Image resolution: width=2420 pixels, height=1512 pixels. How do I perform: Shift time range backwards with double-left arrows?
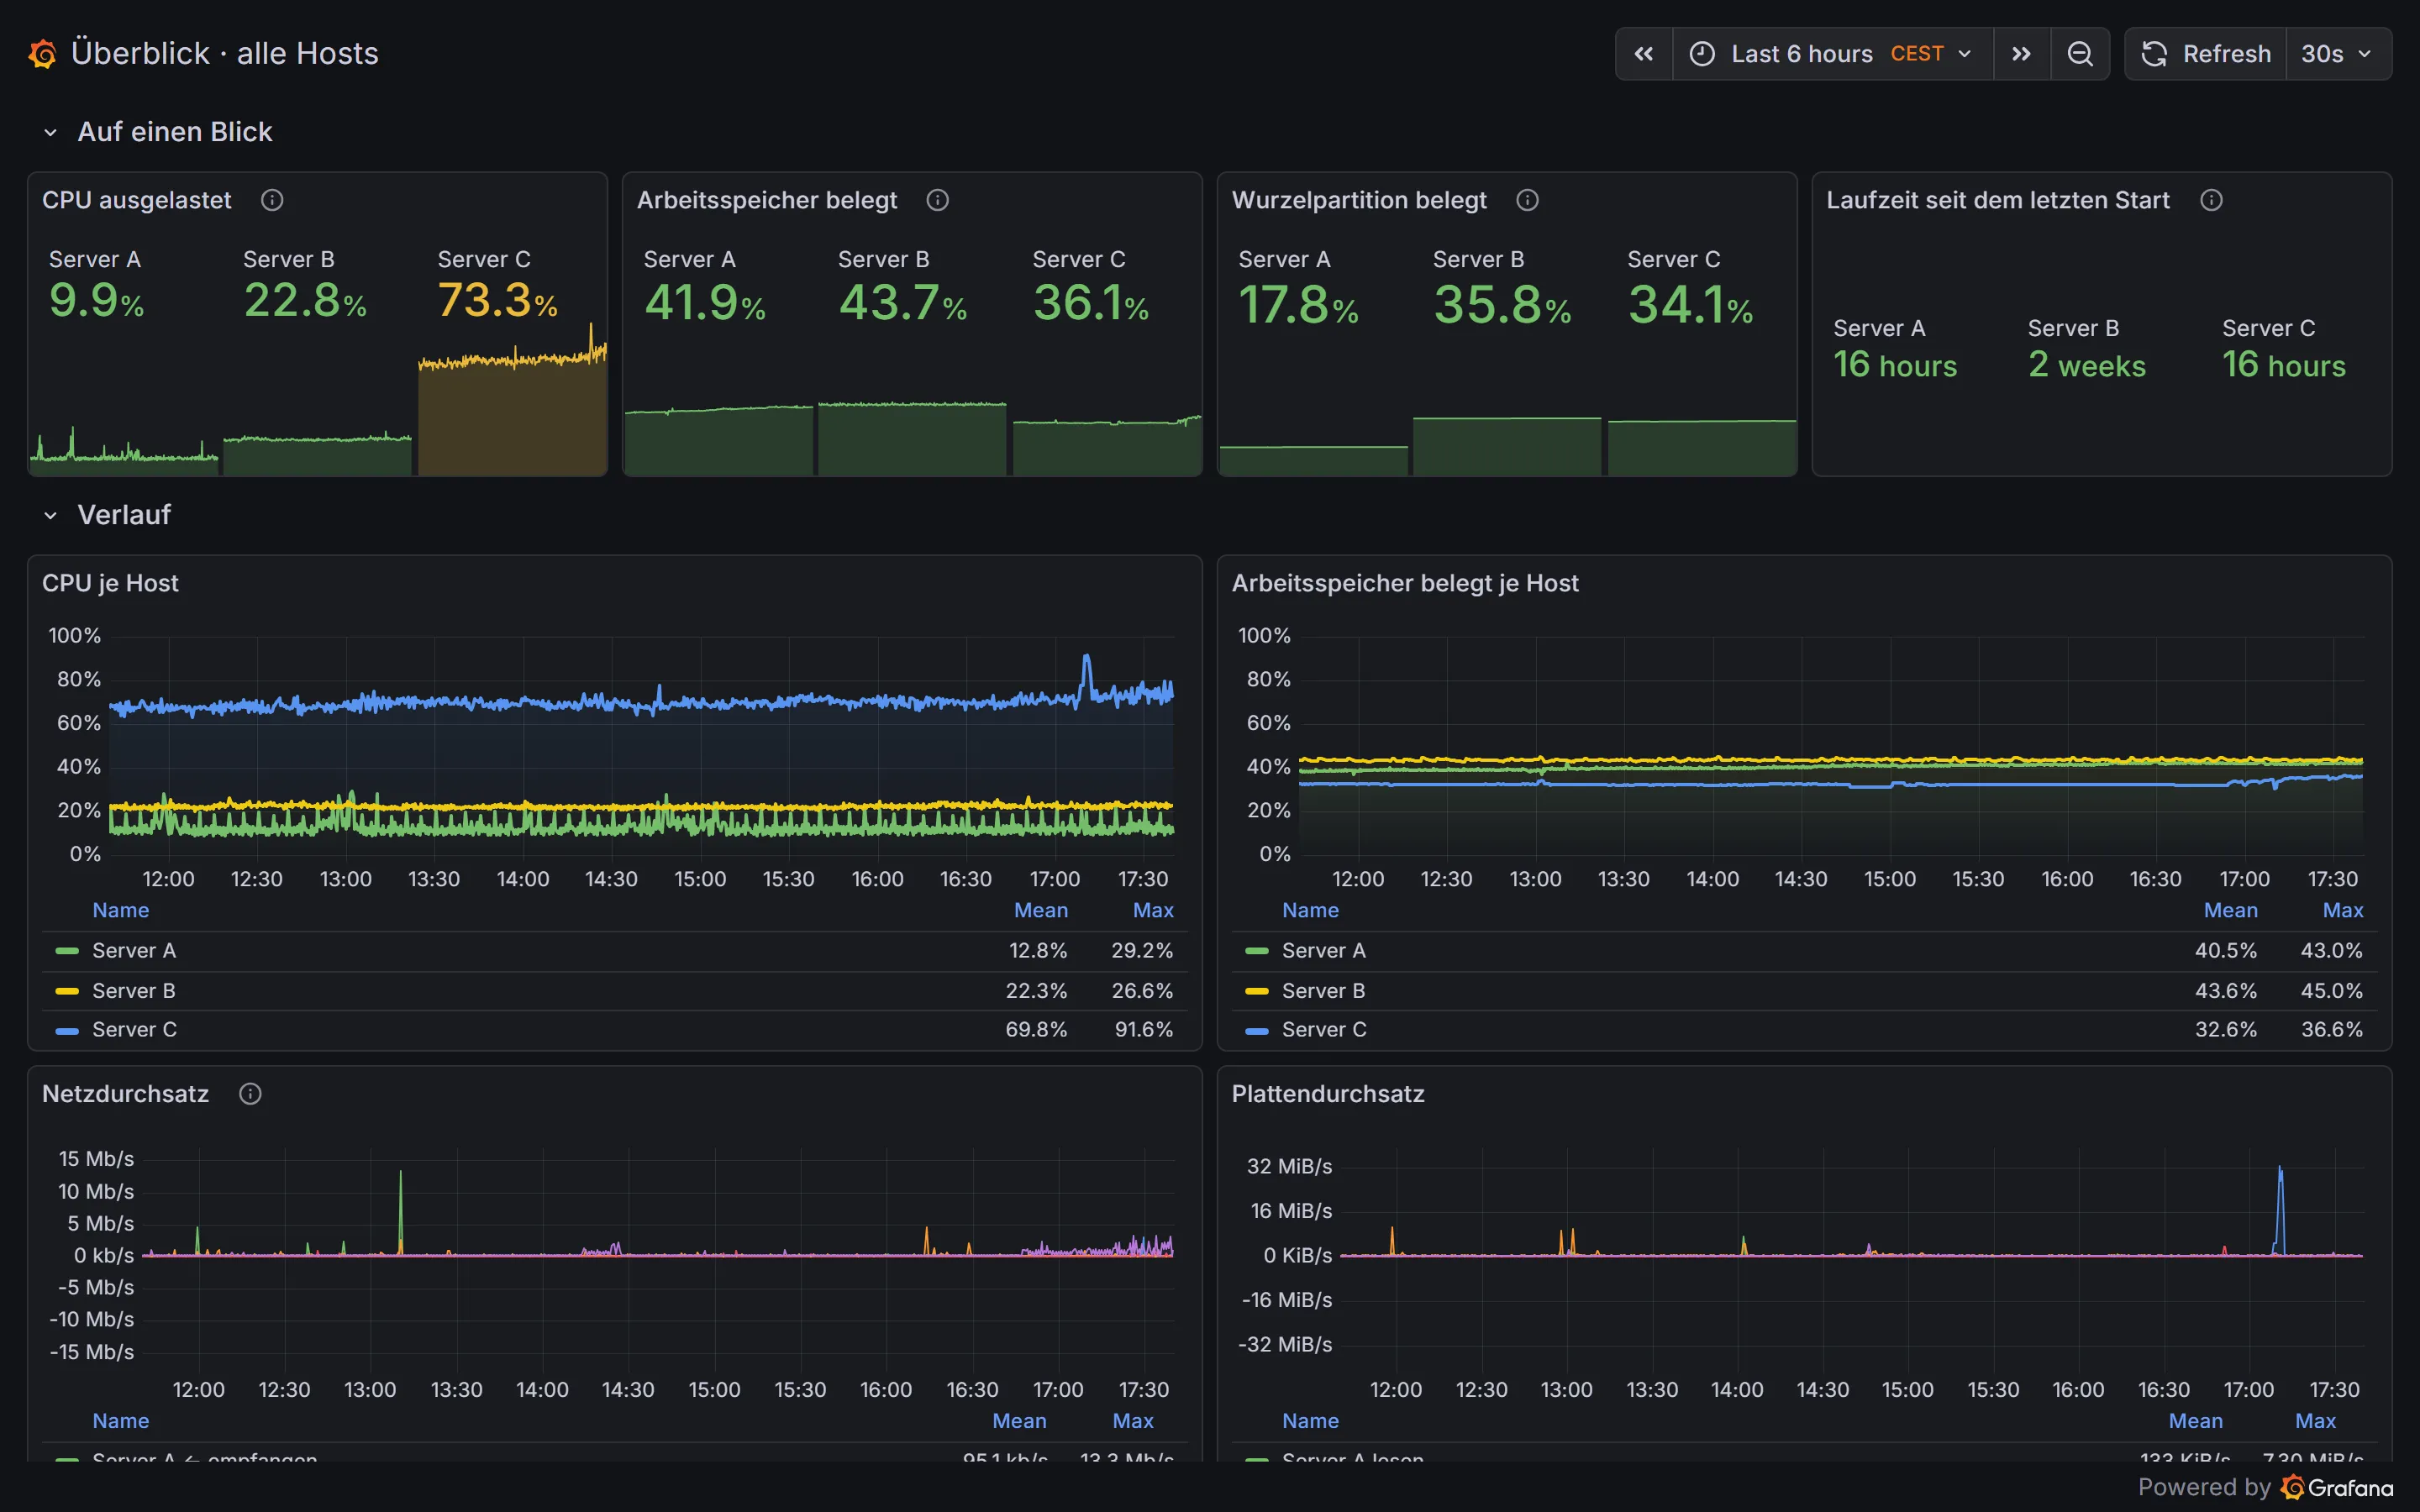click(1644, 54)
